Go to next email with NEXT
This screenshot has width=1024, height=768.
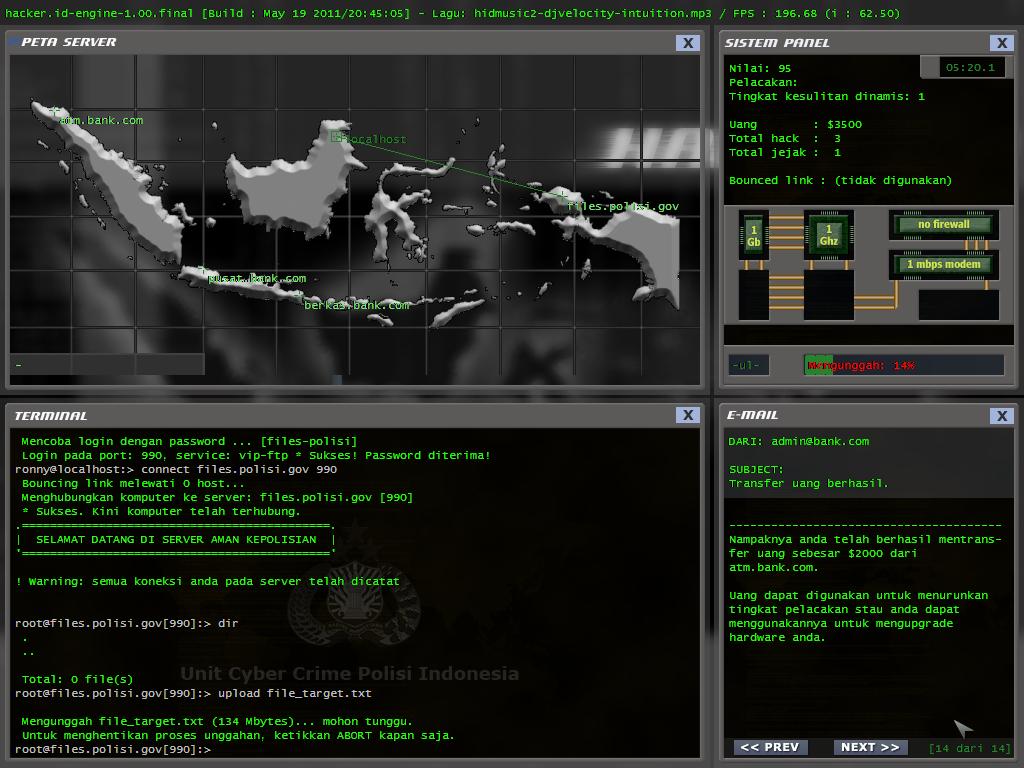click(x=869, y=747)
